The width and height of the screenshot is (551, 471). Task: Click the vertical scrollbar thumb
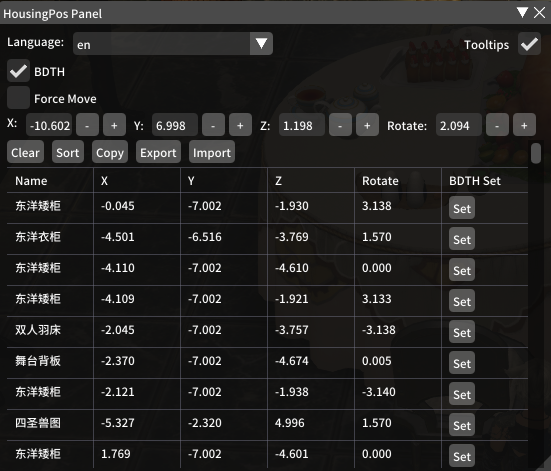(536, 153)
